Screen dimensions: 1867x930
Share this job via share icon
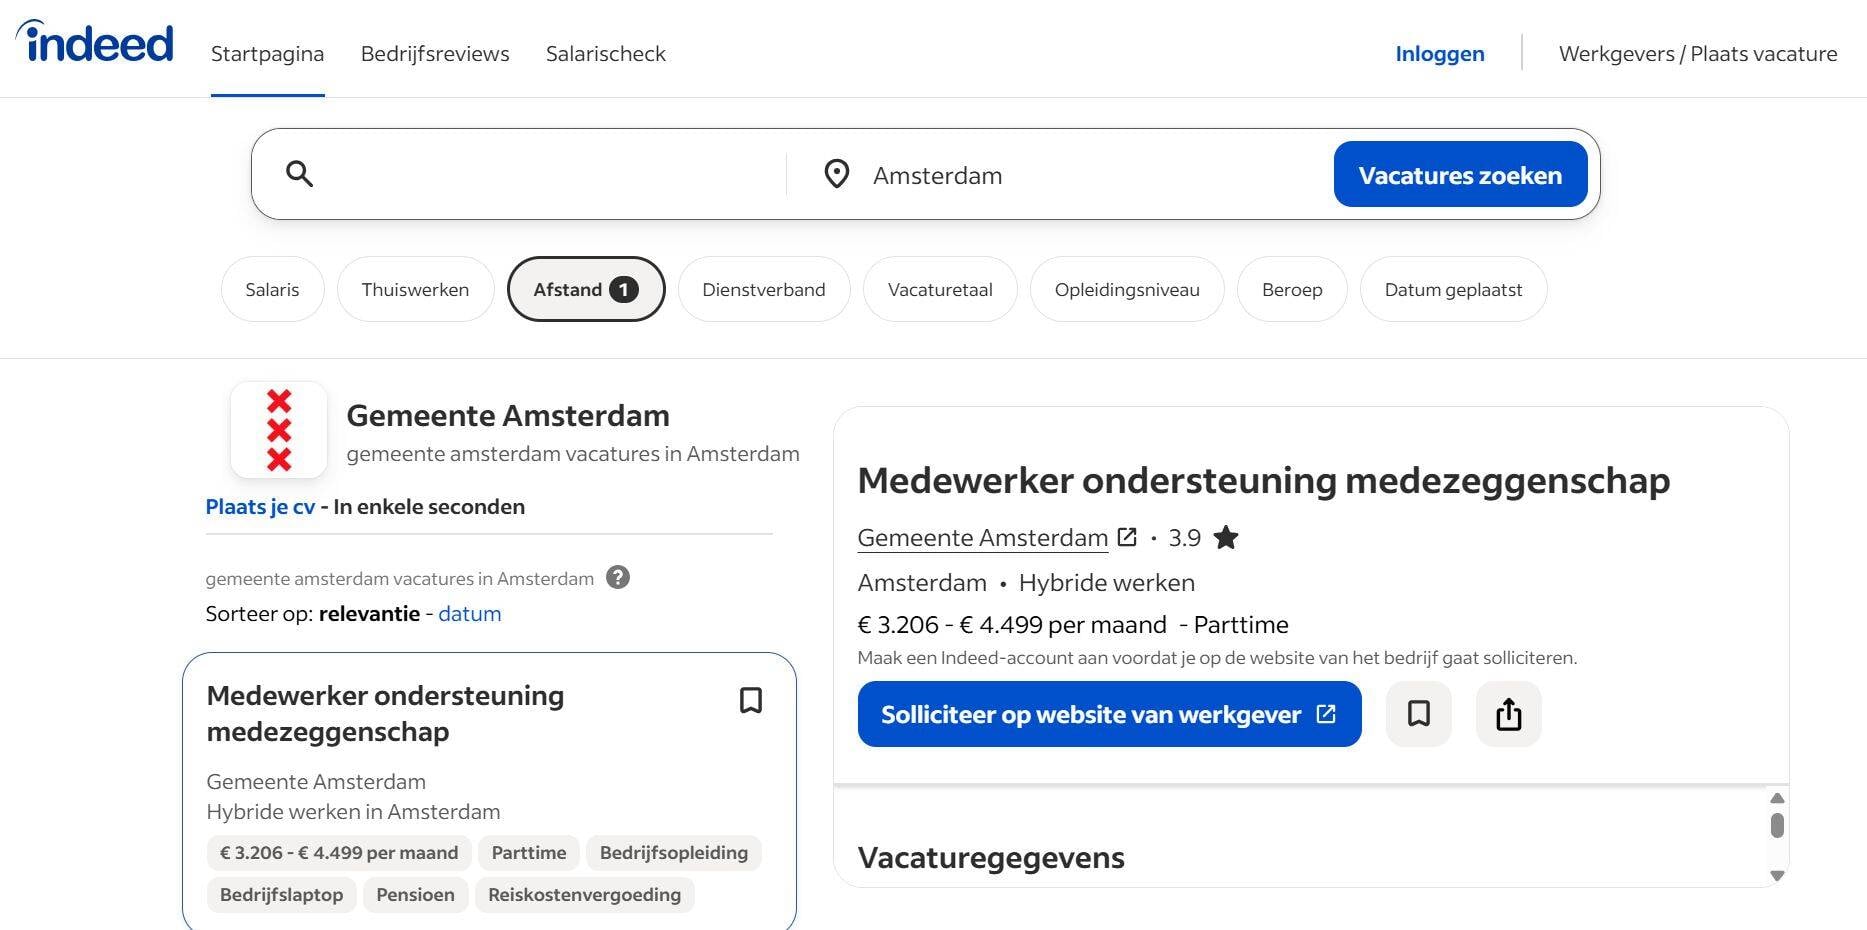pyautogui.click(x=1508, y=714)
